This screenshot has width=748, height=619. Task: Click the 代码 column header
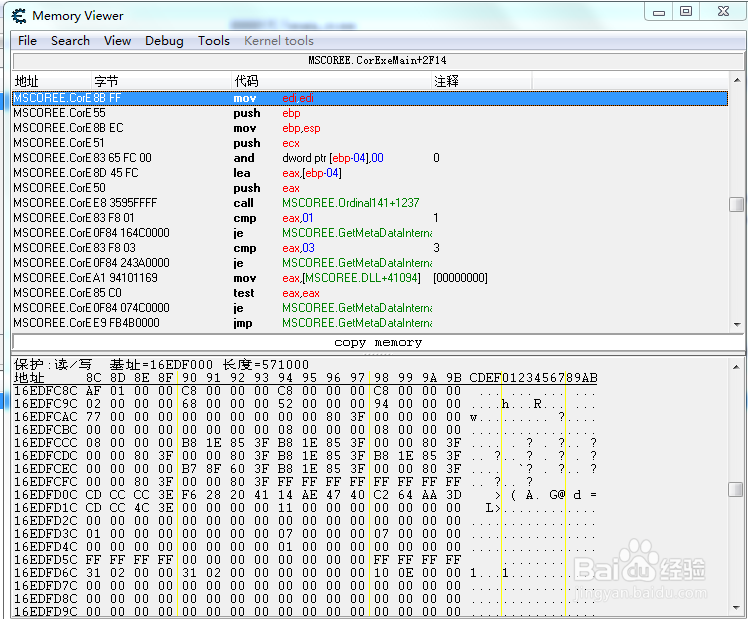(x=332, y=81)
